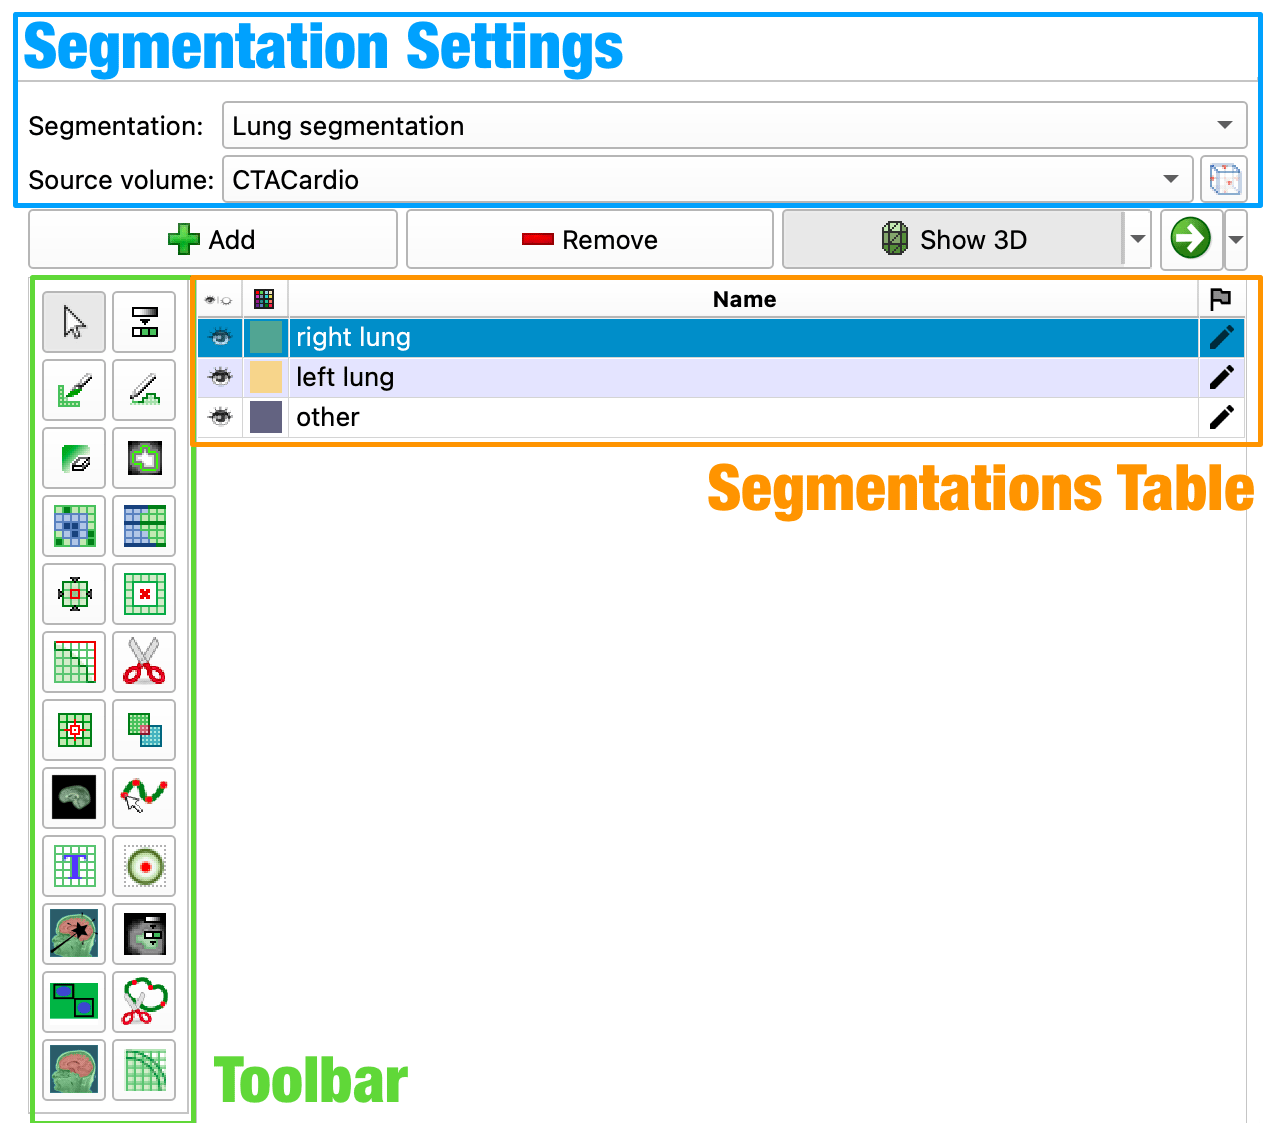Open the Logical operators tool

click(x=144, y=730)
